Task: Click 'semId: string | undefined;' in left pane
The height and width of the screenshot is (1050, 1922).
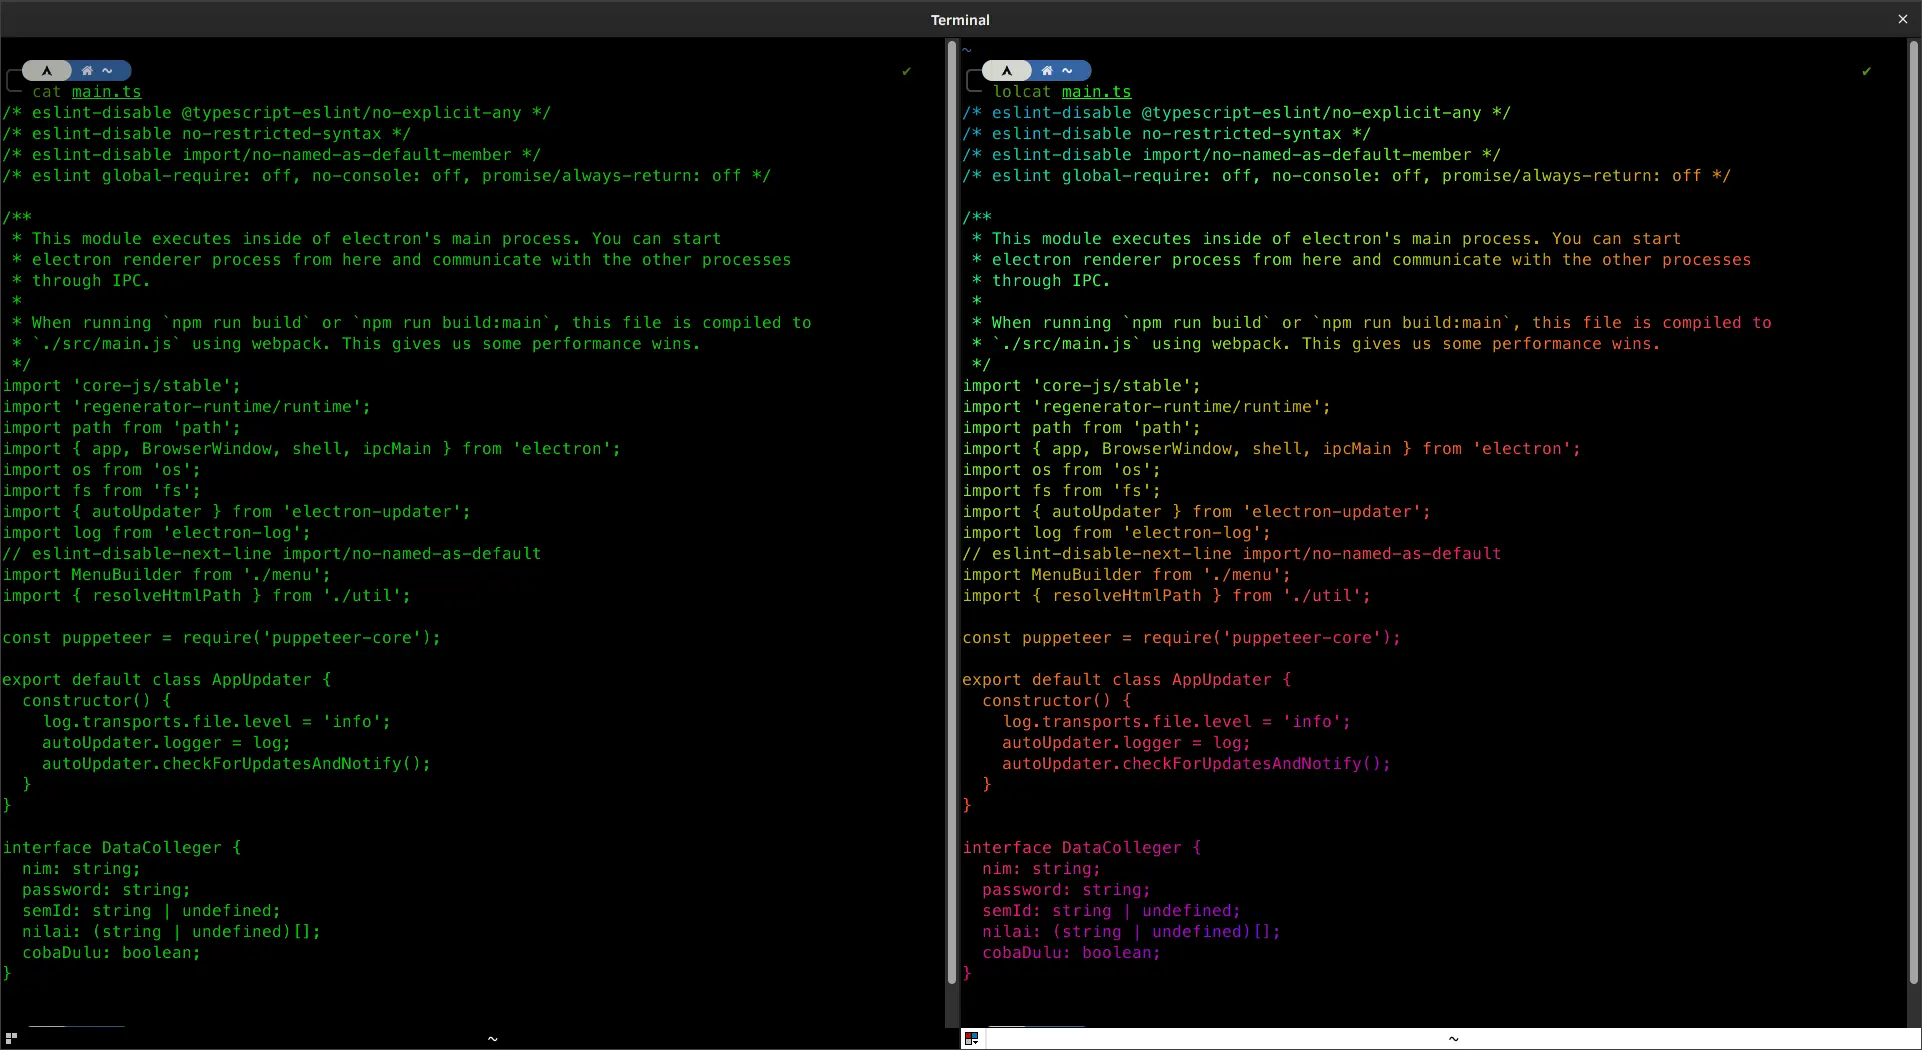Action: [152, 911]
